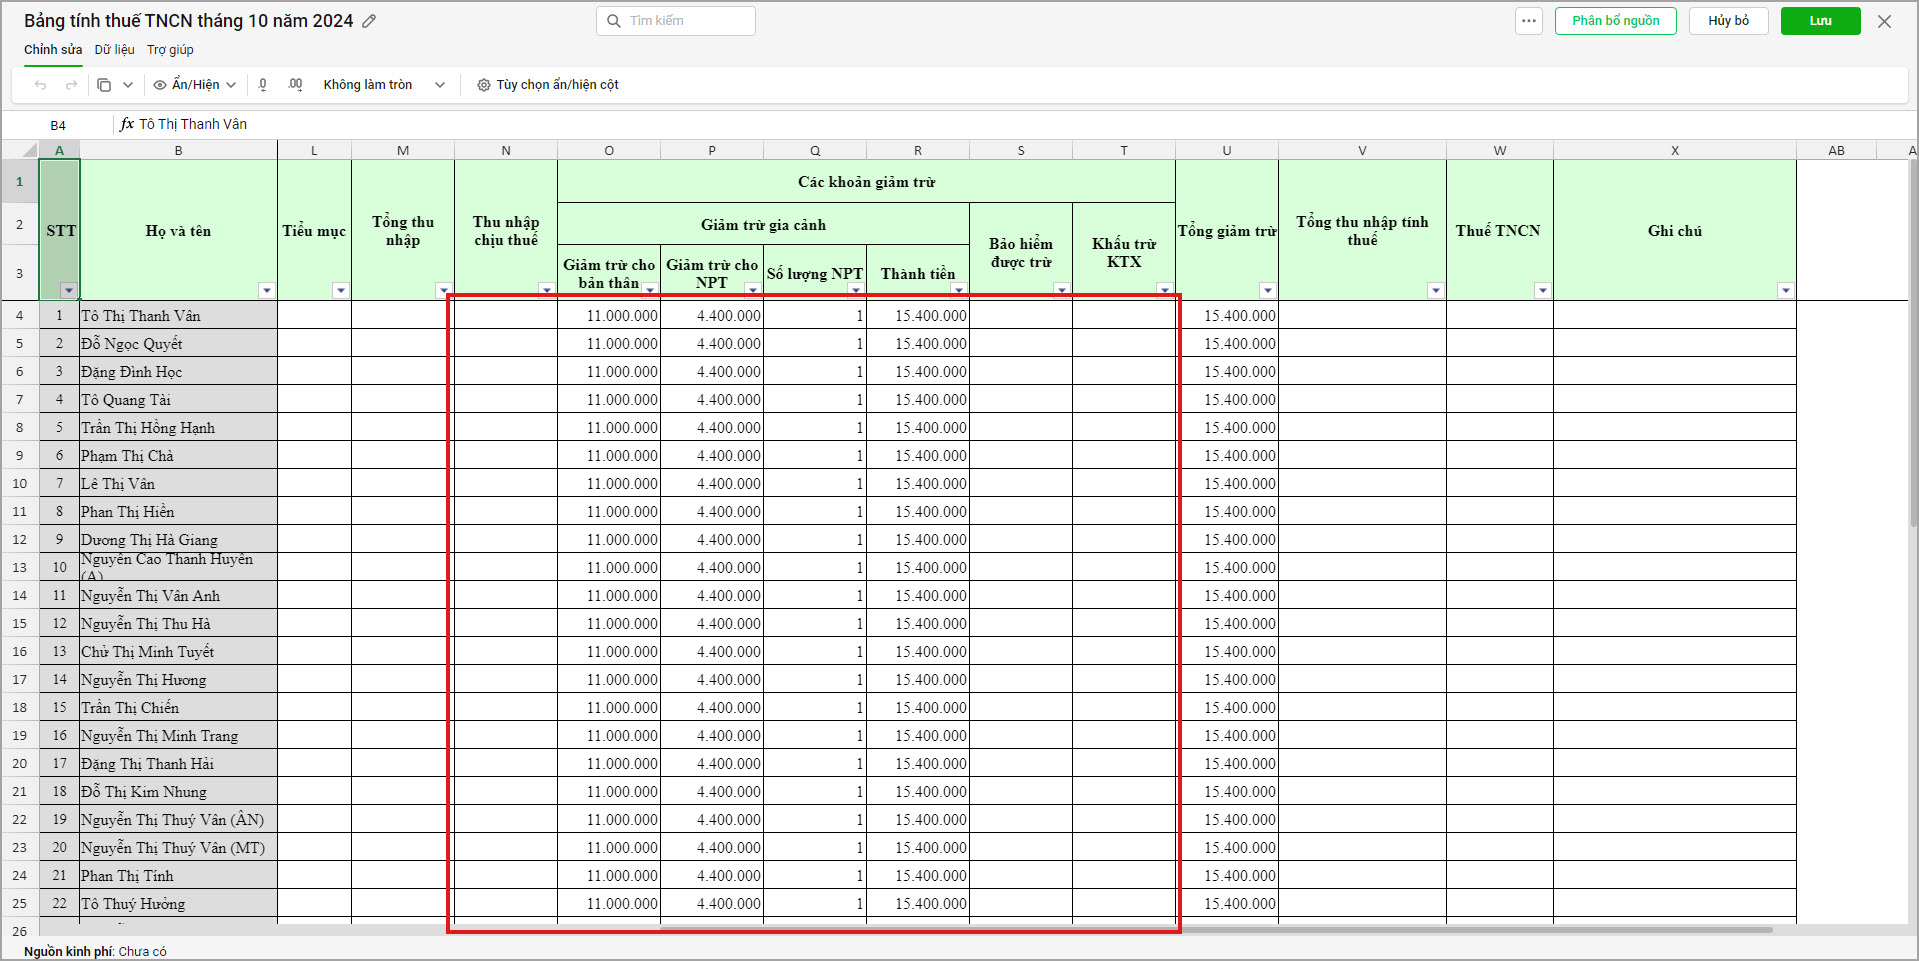This screenshot has width=1919, height=961.
Task: Click the undo arrow icon
Action: [40, 85]
